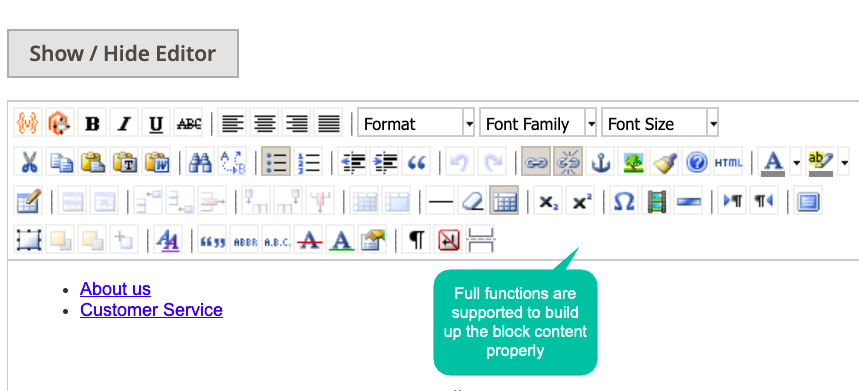
Task: Click the Insert Widget icon
Action: 59,123
